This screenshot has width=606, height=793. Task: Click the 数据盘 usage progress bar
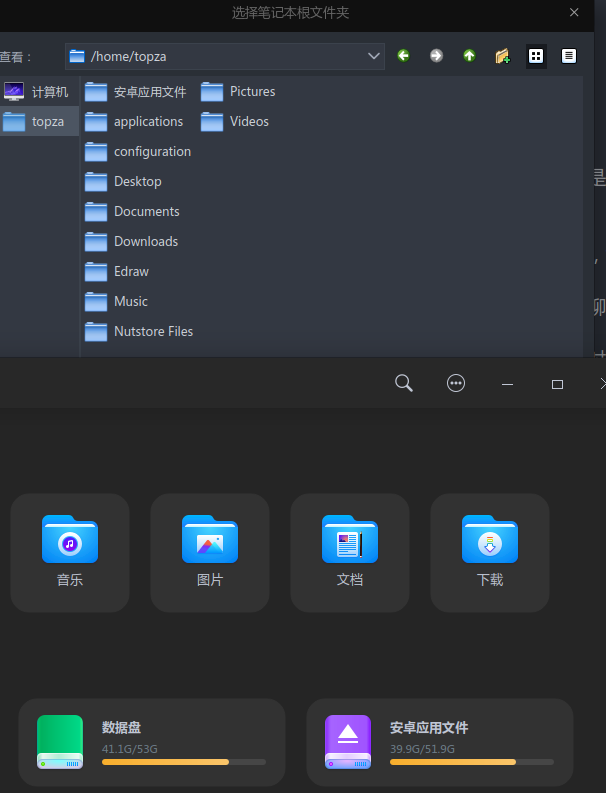point(184,762)
